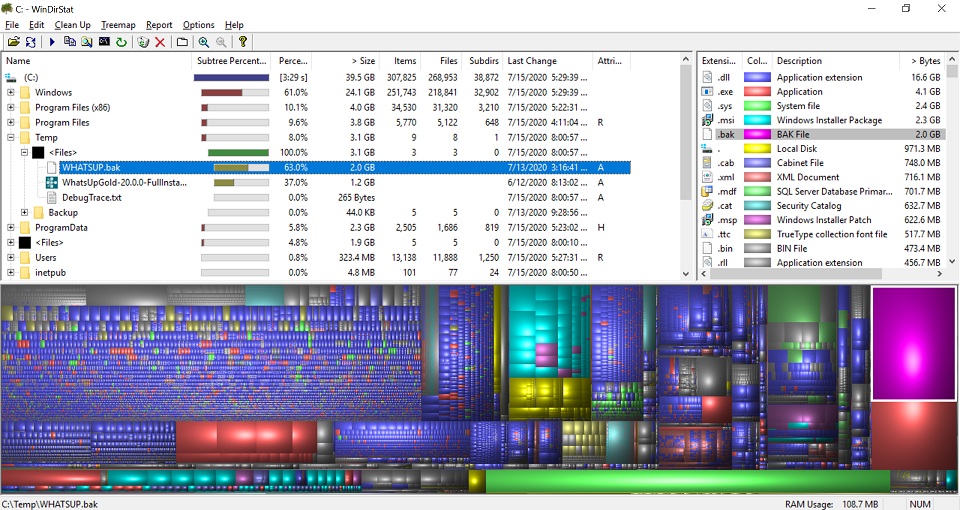Click the large magenta block in treemap
Image resolution: width=960 pixels, height=510 pixels.
point(913,344)
